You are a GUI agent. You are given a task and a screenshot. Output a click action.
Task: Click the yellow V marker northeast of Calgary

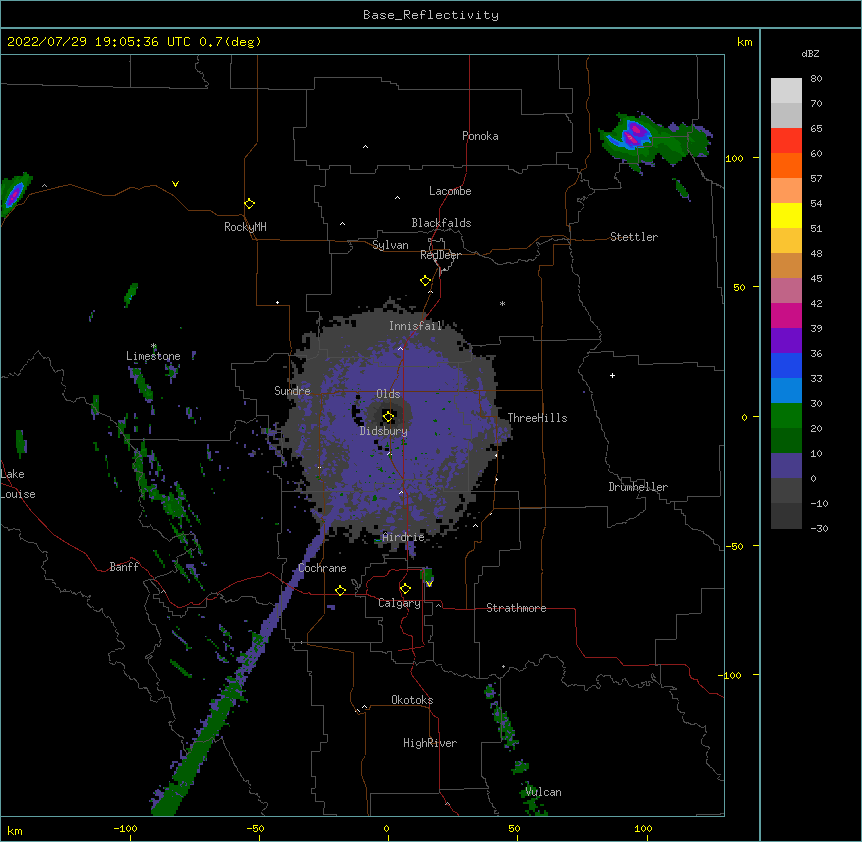point(429,584)
